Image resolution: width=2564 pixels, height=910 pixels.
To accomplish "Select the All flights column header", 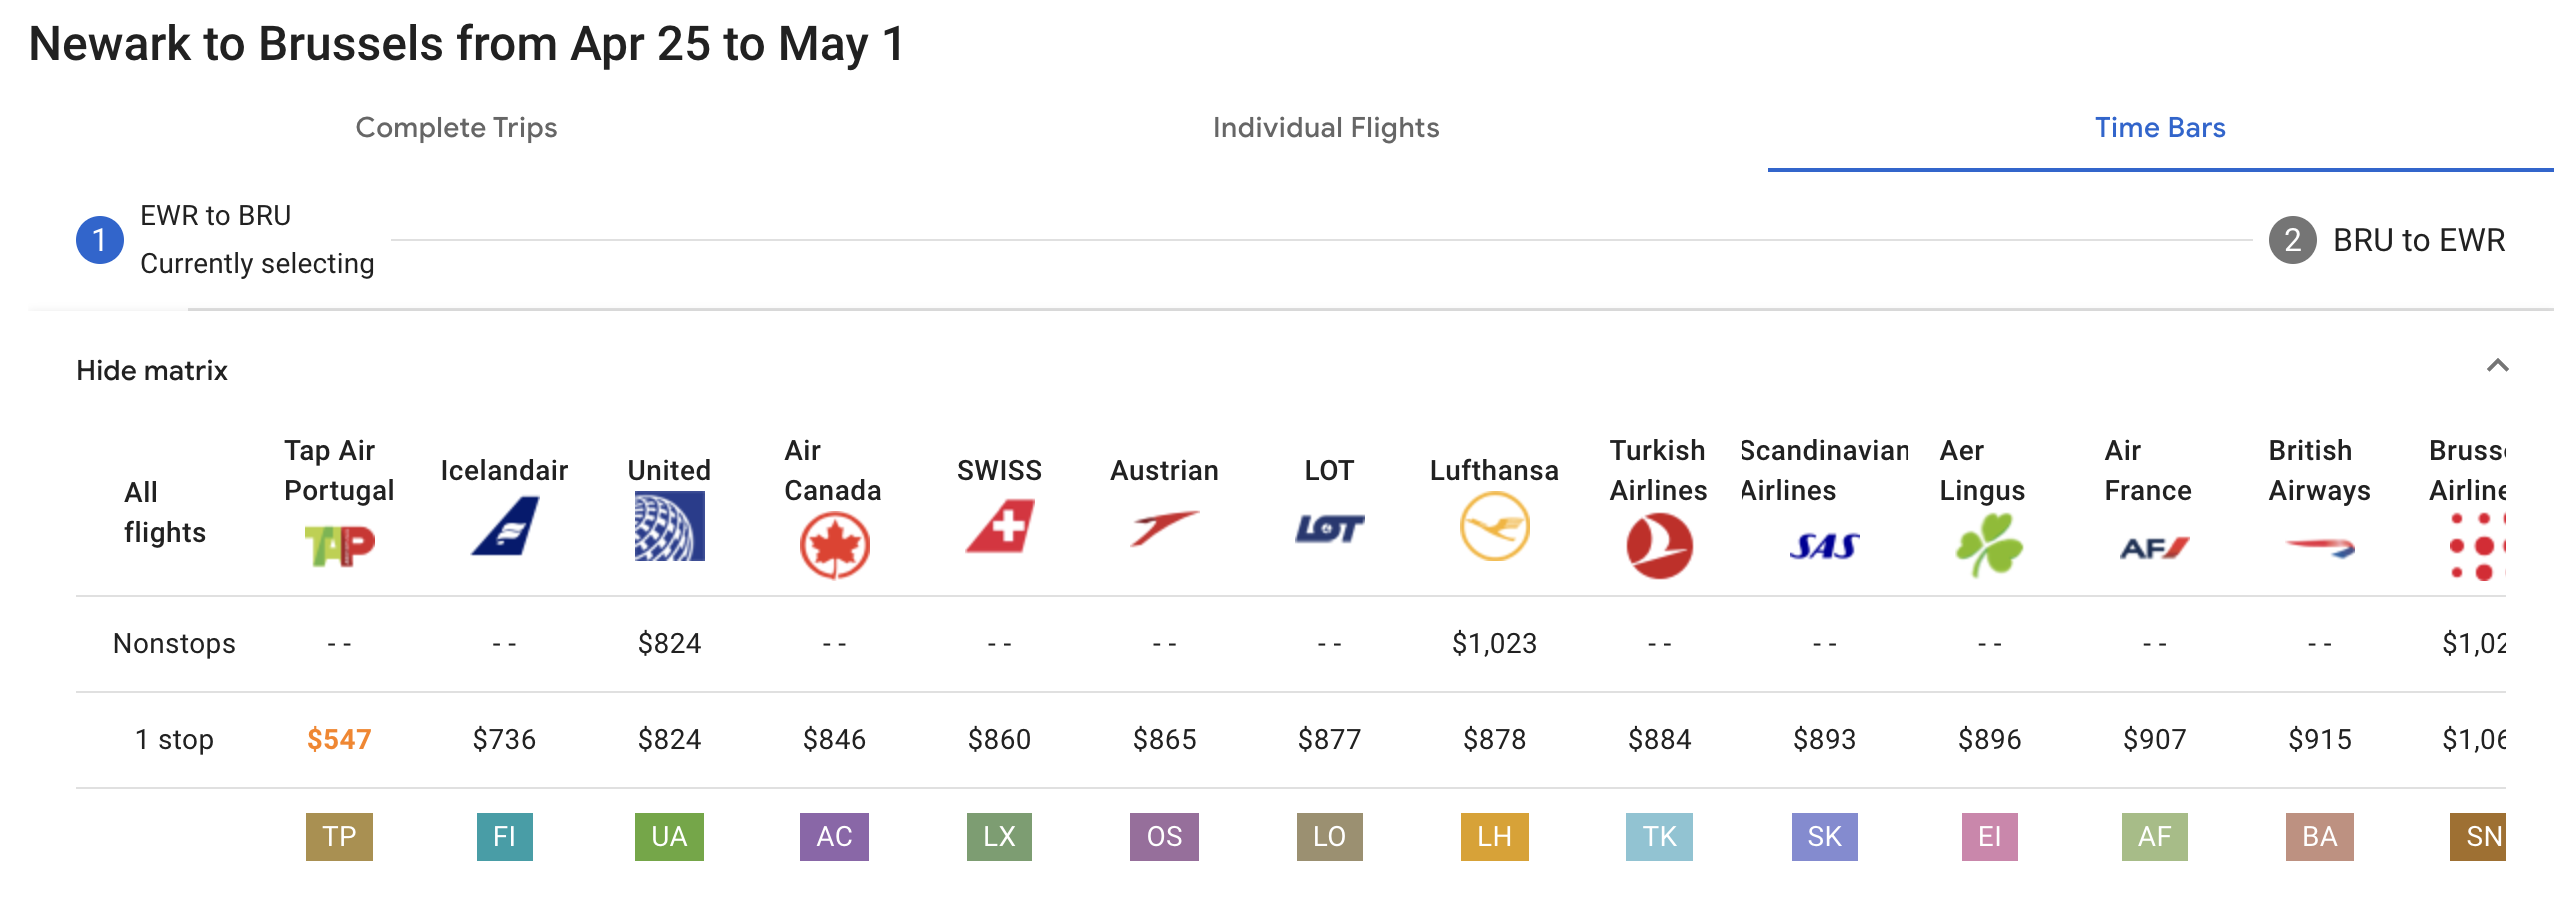I will (165, 512).
